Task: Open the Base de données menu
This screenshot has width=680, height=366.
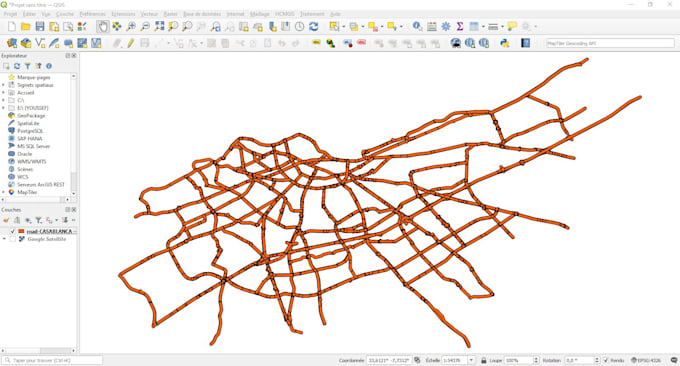Action: [x=202, y=14]
